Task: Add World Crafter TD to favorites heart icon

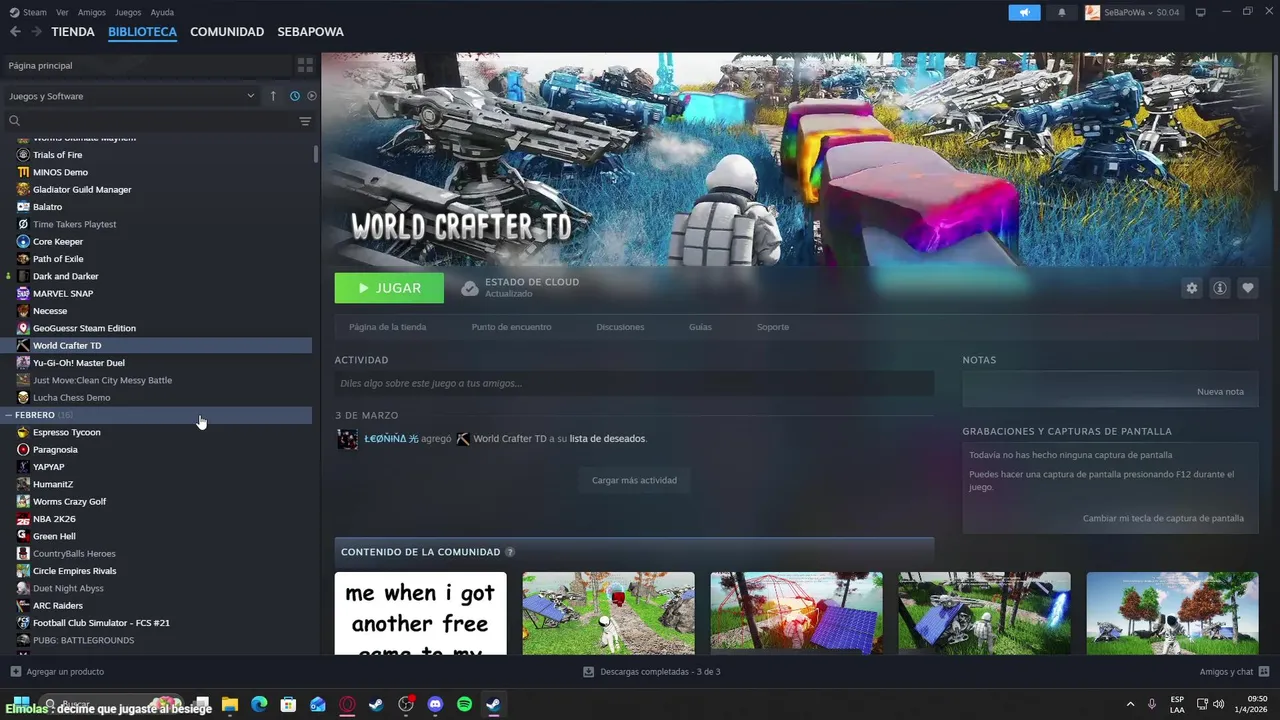Action: [1248, 288]
